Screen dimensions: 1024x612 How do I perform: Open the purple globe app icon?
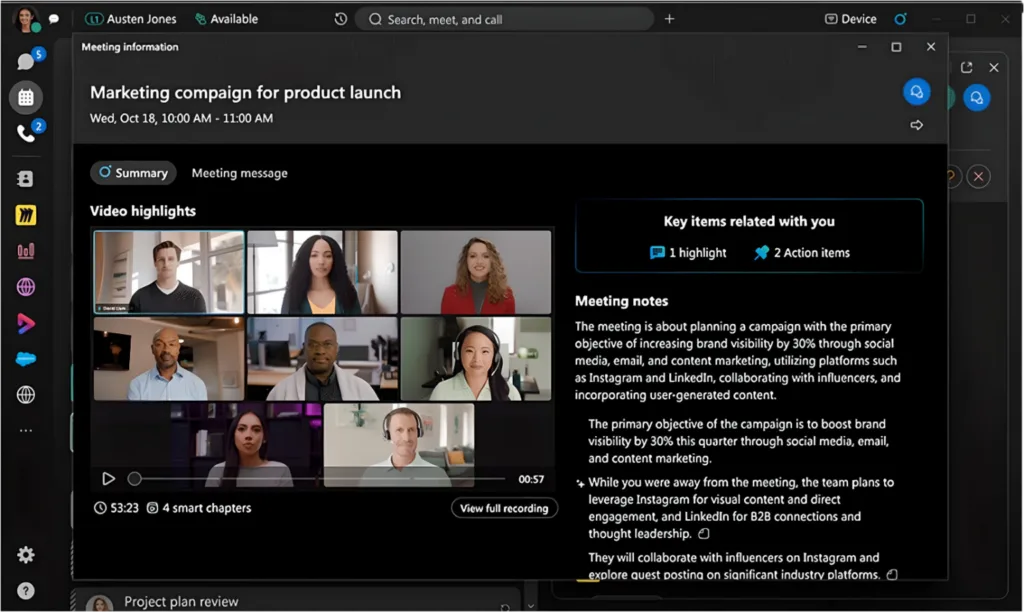coord(27,286)
